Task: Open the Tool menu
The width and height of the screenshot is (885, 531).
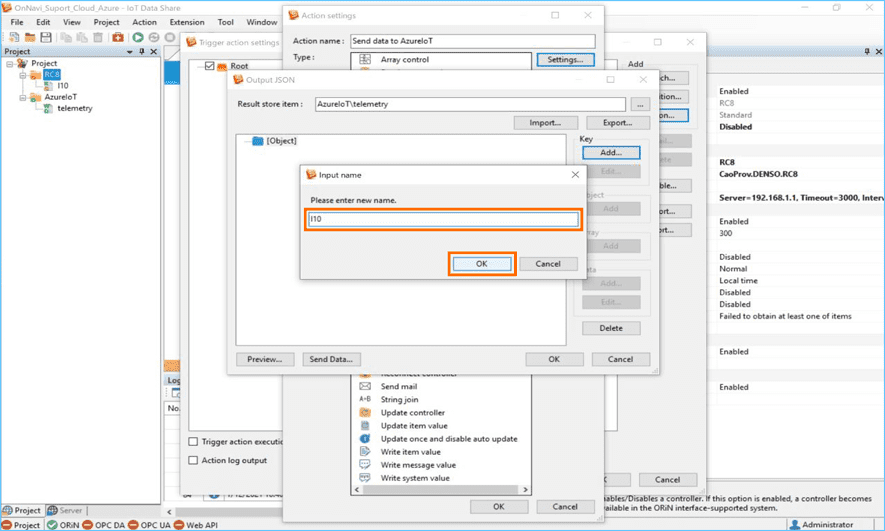Action: point(225,22)
